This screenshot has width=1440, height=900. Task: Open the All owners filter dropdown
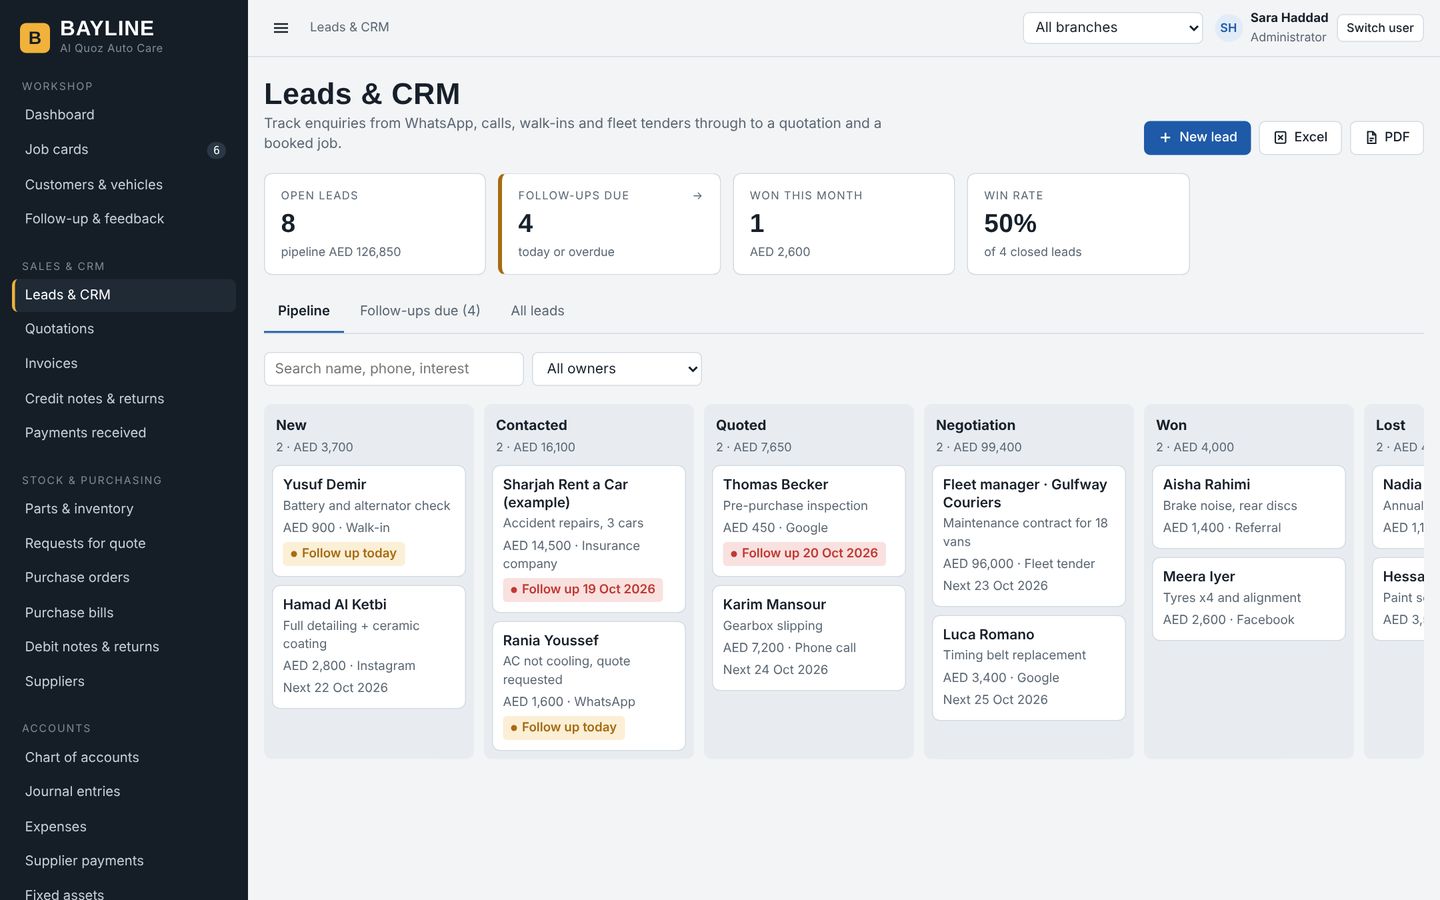coord(617,369)
